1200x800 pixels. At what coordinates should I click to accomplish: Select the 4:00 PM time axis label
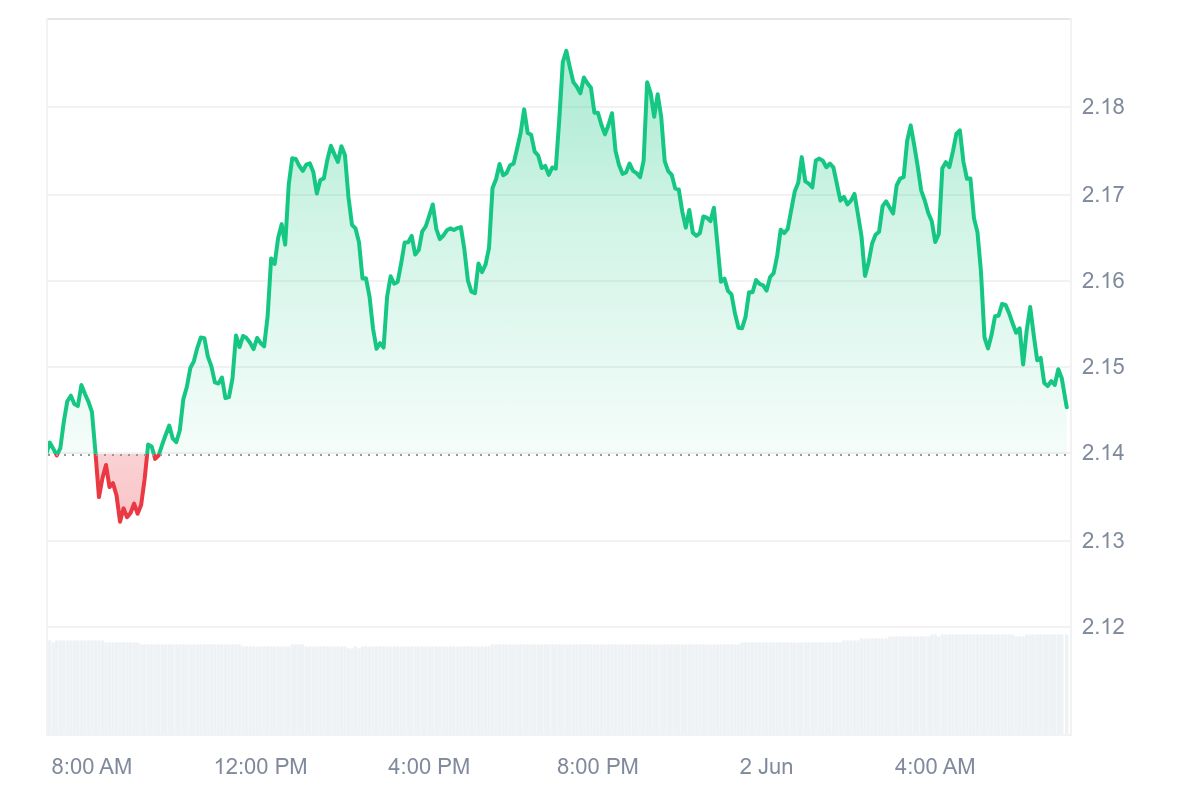tap(429, 767)
